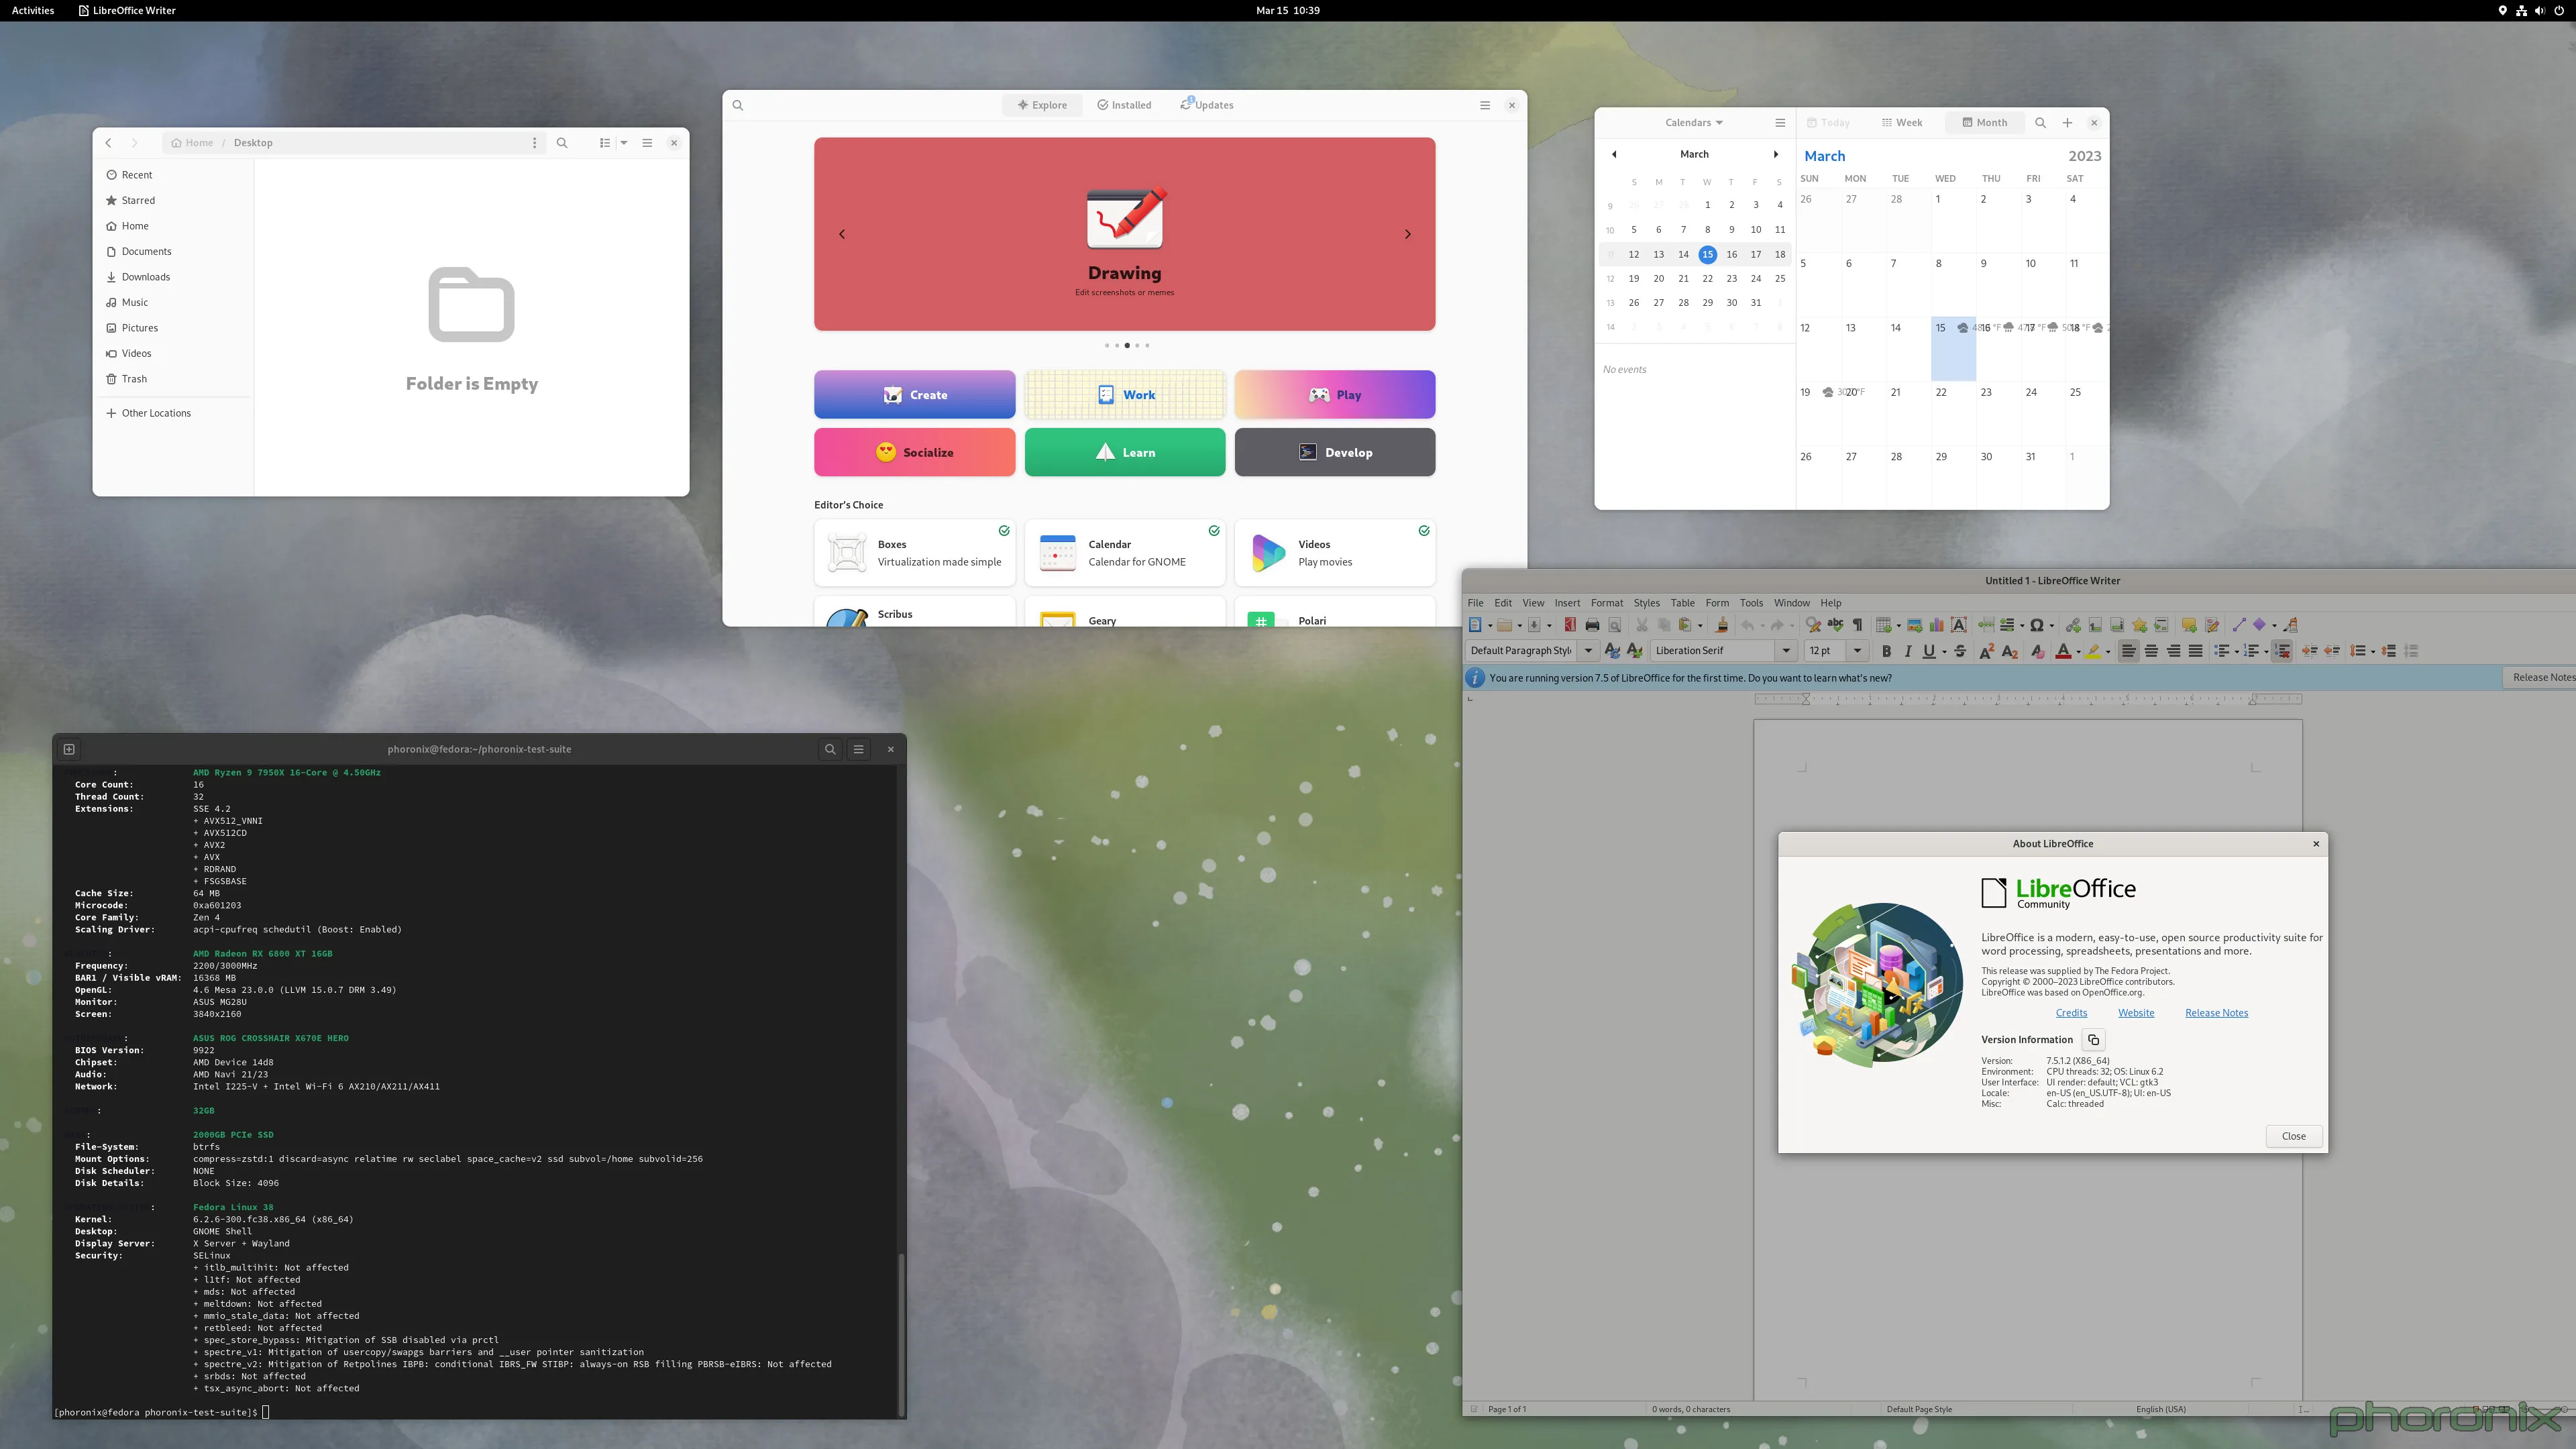Viewport: 2576px width, 1449px height.
Task: Toggle Center Horizontally alignment
Action: [x=2152, y=651]
